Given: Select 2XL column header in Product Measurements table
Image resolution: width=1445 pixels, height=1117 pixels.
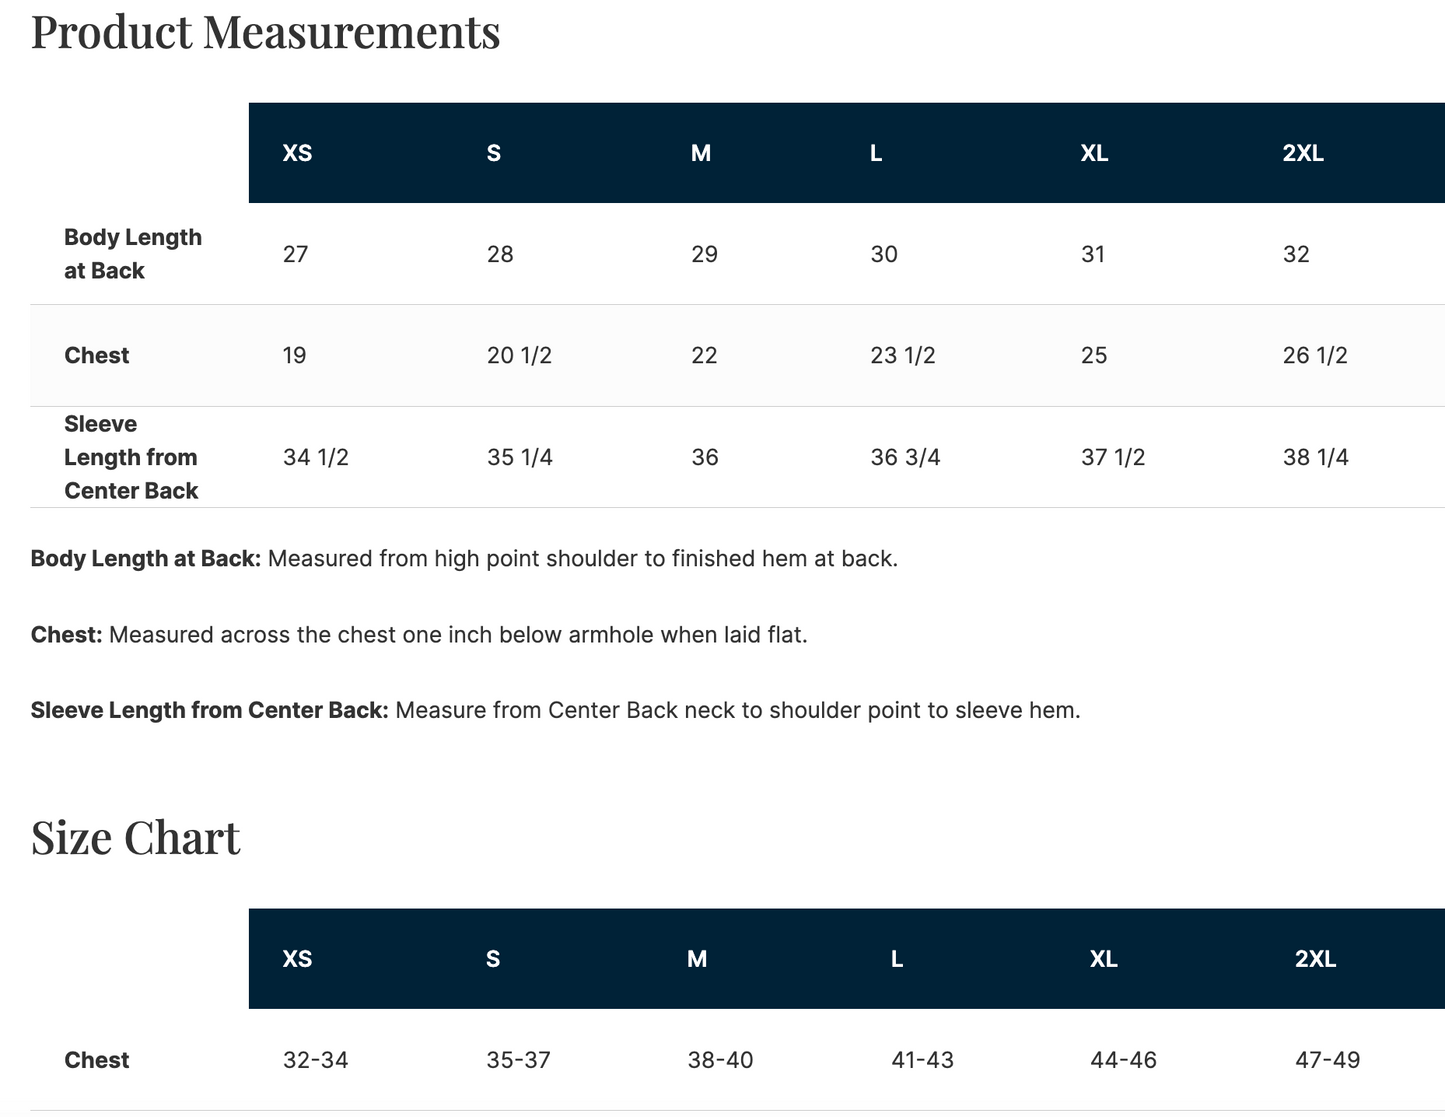Looking at the screenshot, I should (1303, 153).
